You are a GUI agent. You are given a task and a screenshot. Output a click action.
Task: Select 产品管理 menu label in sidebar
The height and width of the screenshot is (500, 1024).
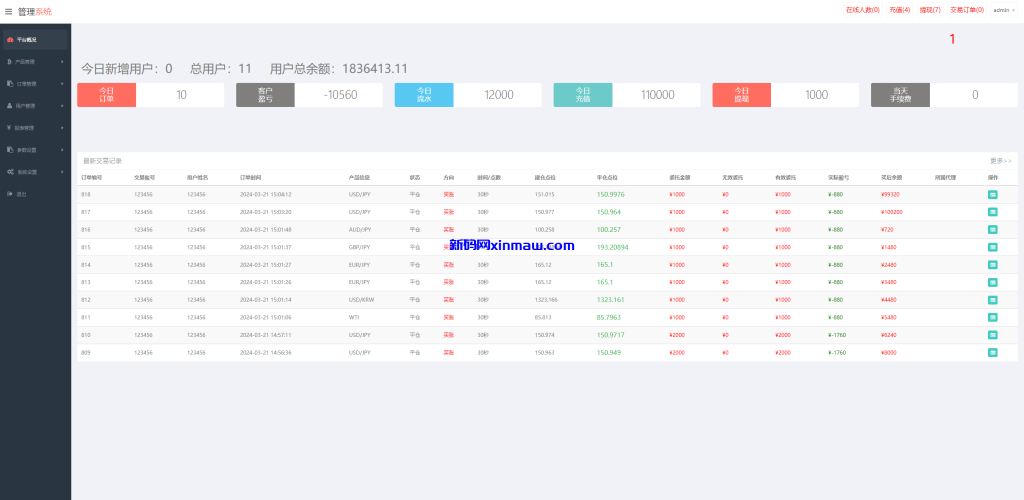[25, 62]
